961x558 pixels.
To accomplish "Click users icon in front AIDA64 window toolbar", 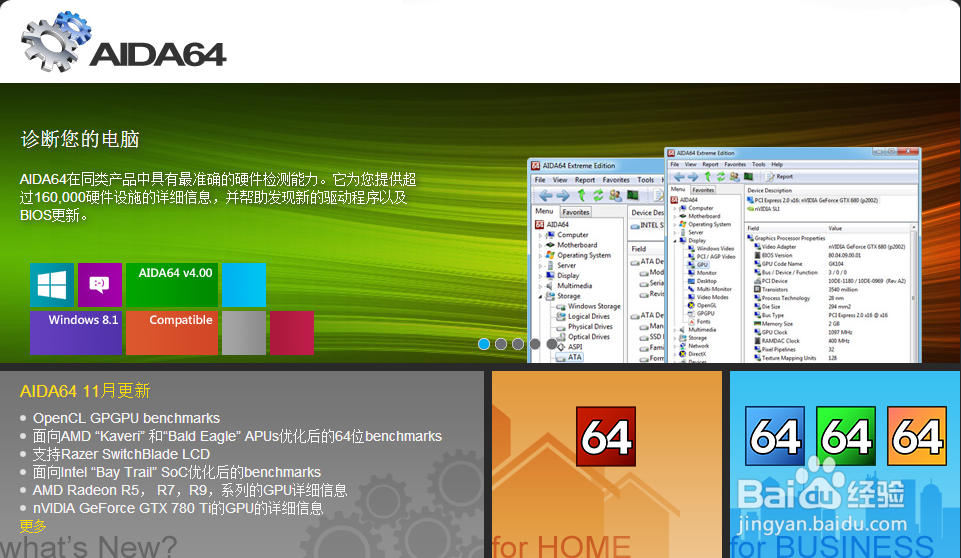I will [734, 177].
